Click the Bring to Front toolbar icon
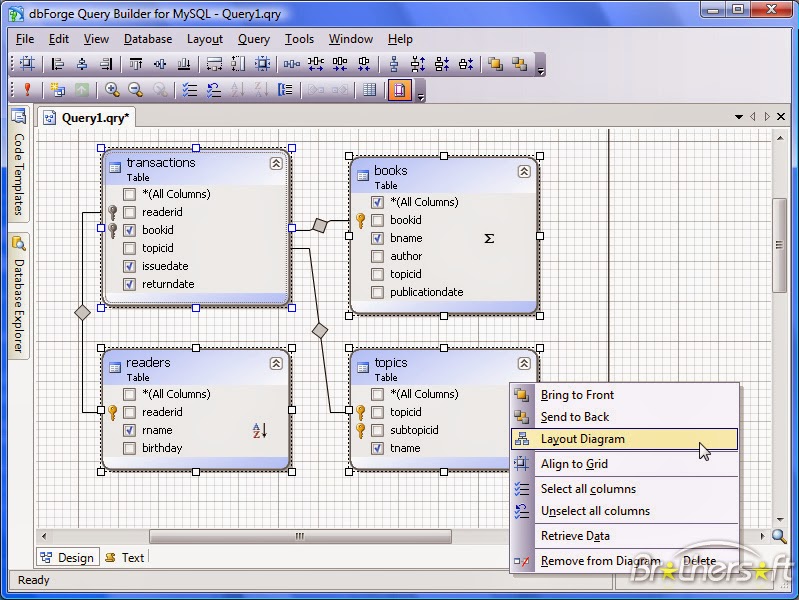This screenshot has height=600, width=799. click(x=495, y=64)
